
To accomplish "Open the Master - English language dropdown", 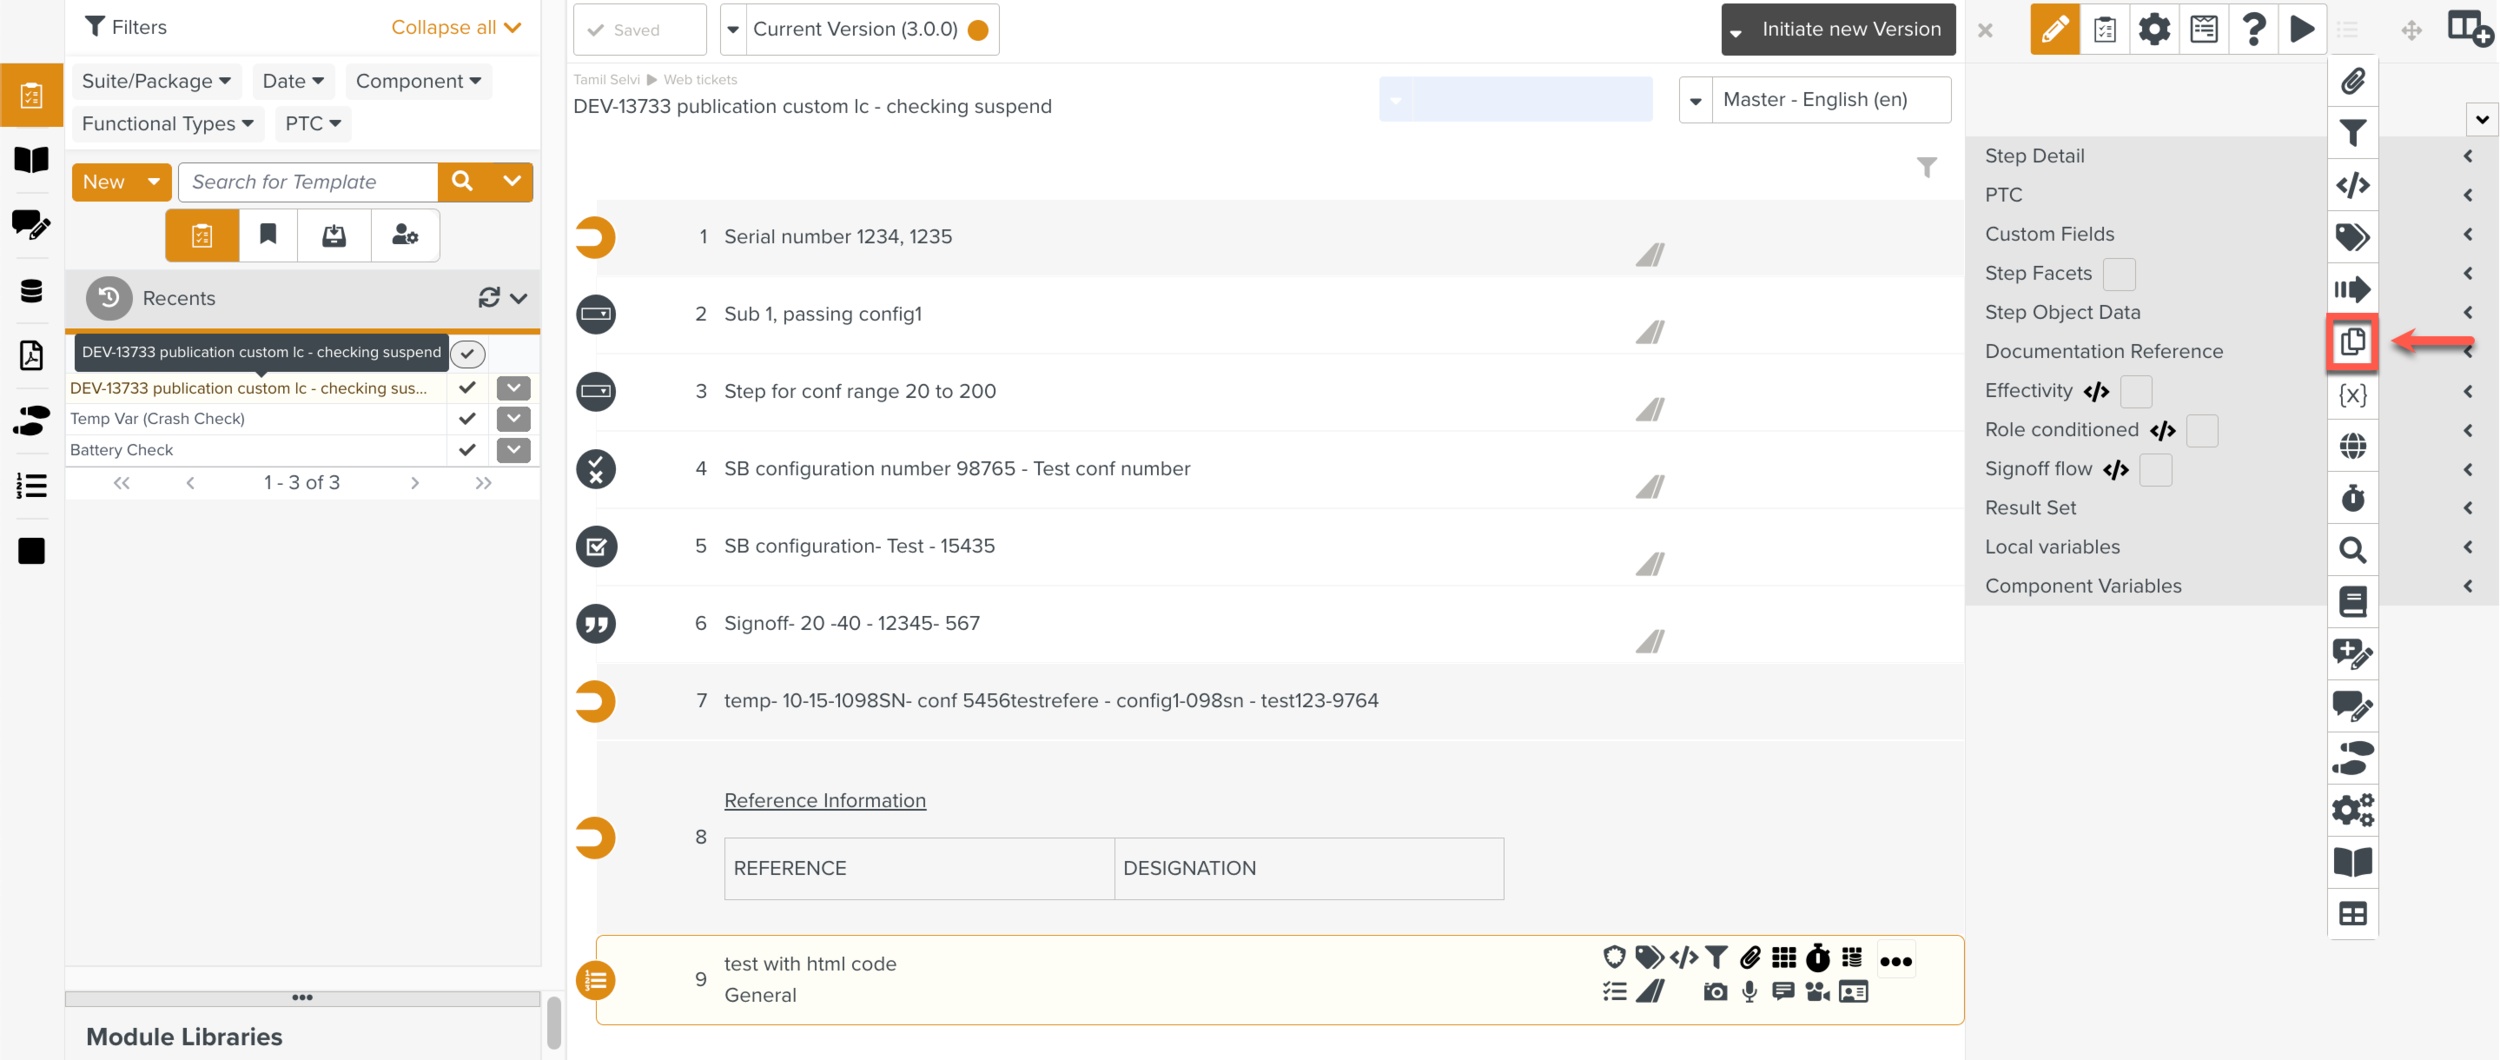I will click(x=1815, y=100).
